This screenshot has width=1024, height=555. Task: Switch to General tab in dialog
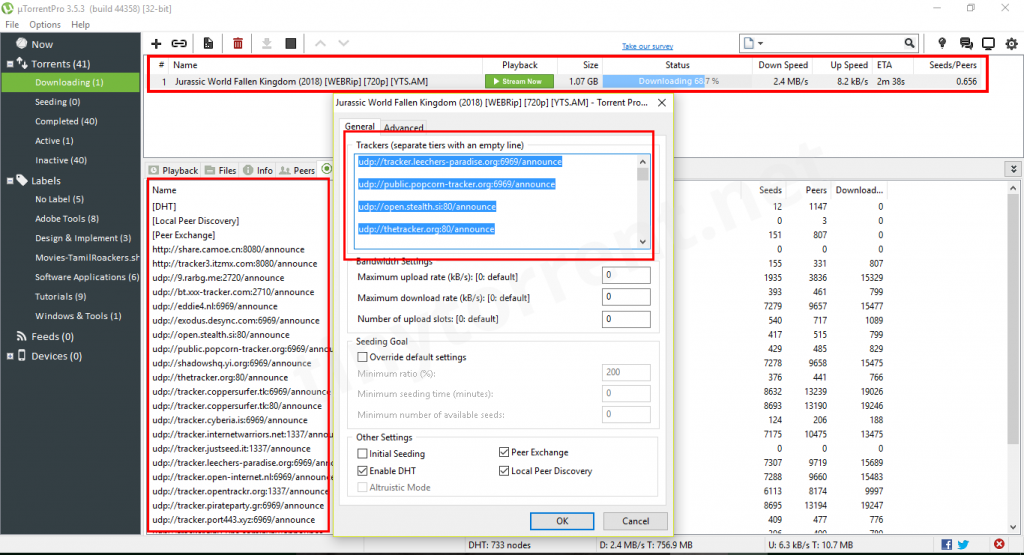(359, 127)
